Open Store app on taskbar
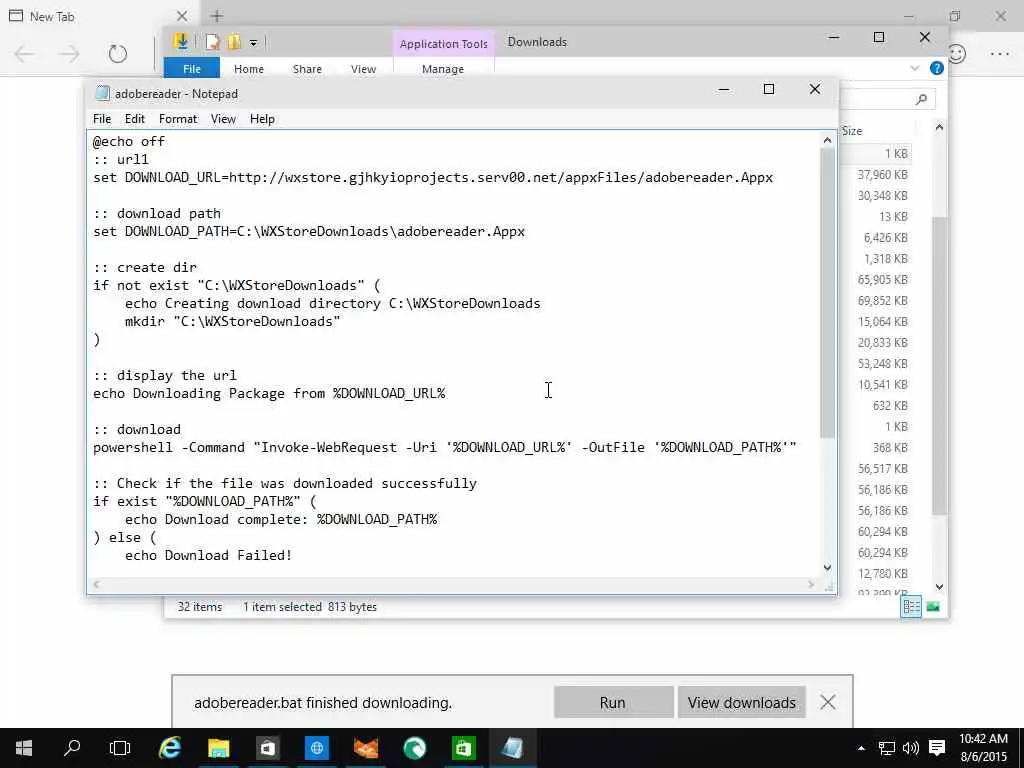Screen dimensions: 1024x768 click(x=268, y=748)
